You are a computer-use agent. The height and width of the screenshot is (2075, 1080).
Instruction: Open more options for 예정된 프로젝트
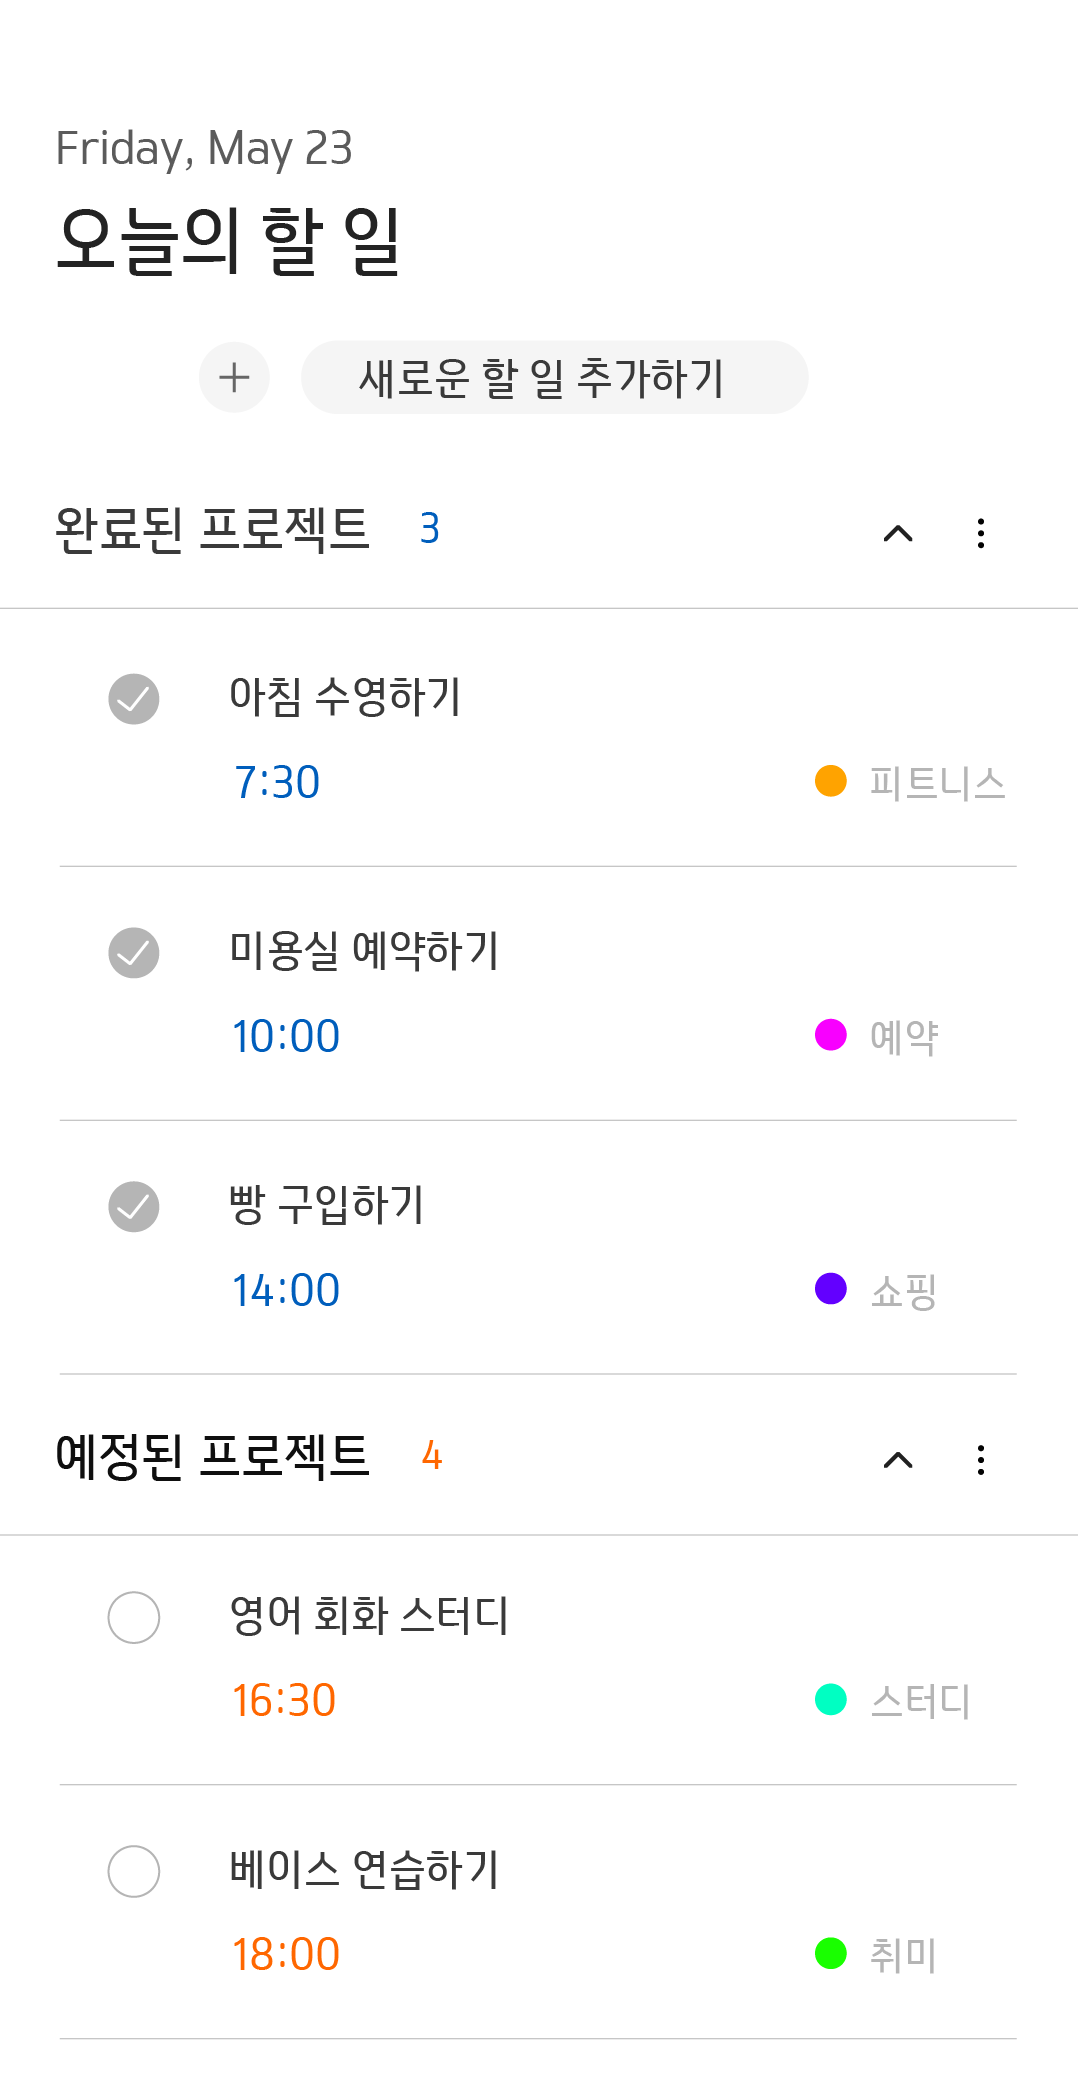pyautogui.click(x=981, y=1460)
